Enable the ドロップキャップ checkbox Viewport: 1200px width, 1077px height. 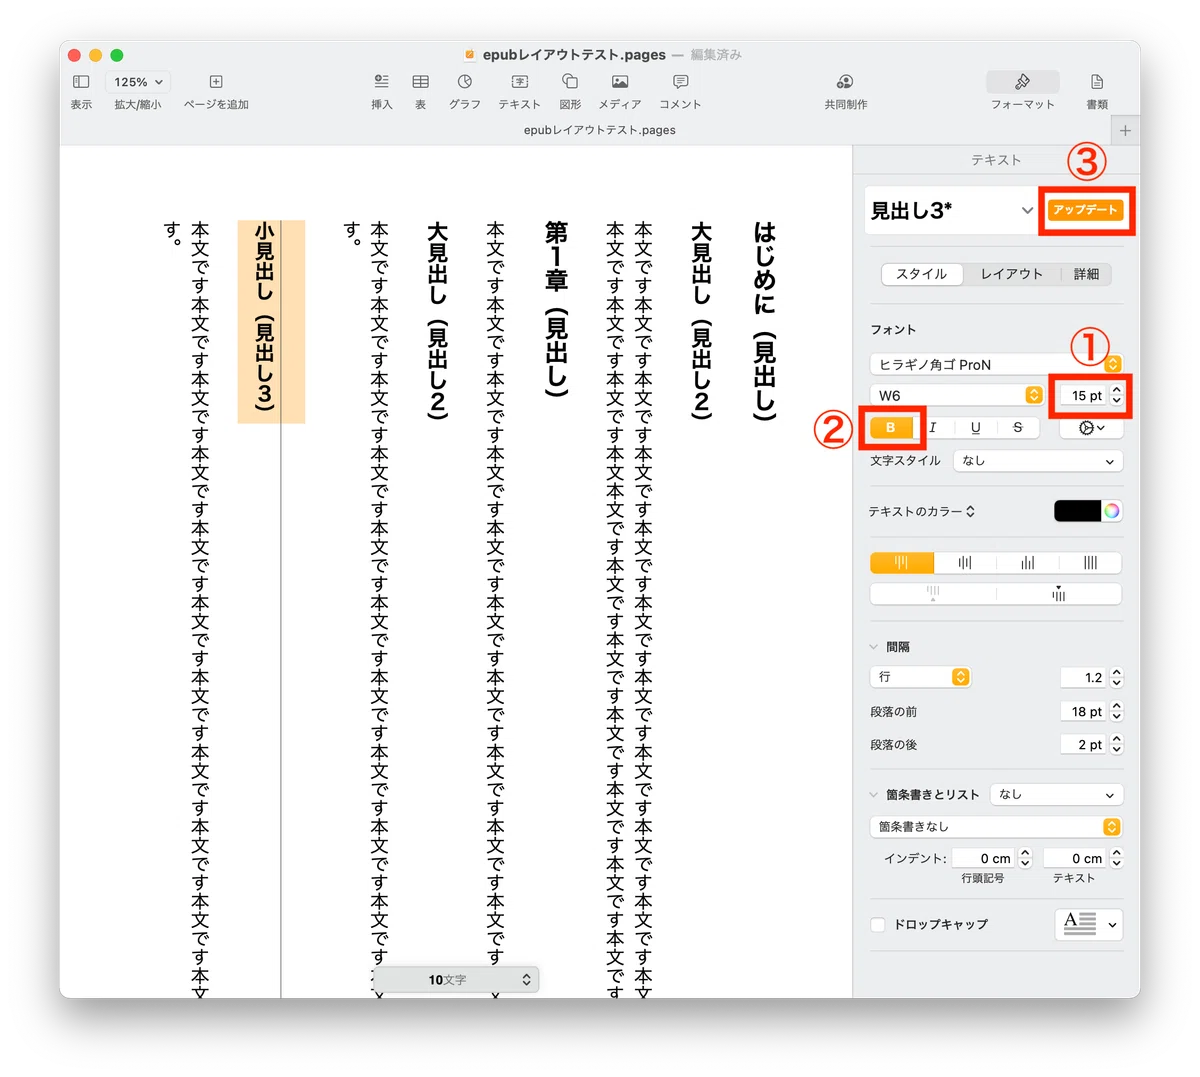click(878, 925)
